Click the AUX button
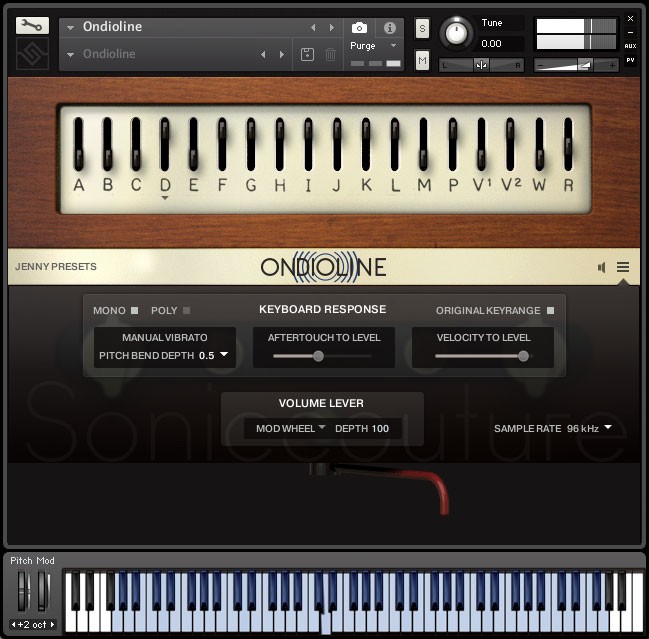Viewport: 649px width, 639px height. pos(630,46)
